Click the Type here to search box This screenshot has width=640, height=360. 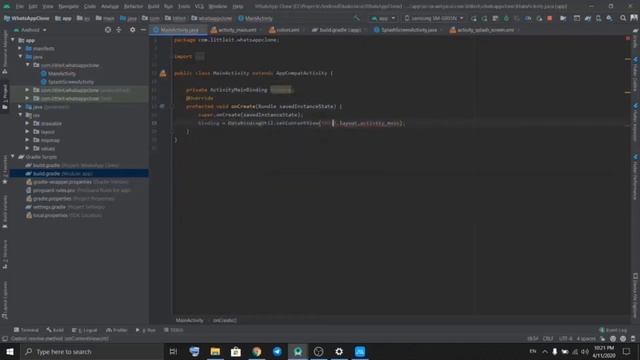92,351
